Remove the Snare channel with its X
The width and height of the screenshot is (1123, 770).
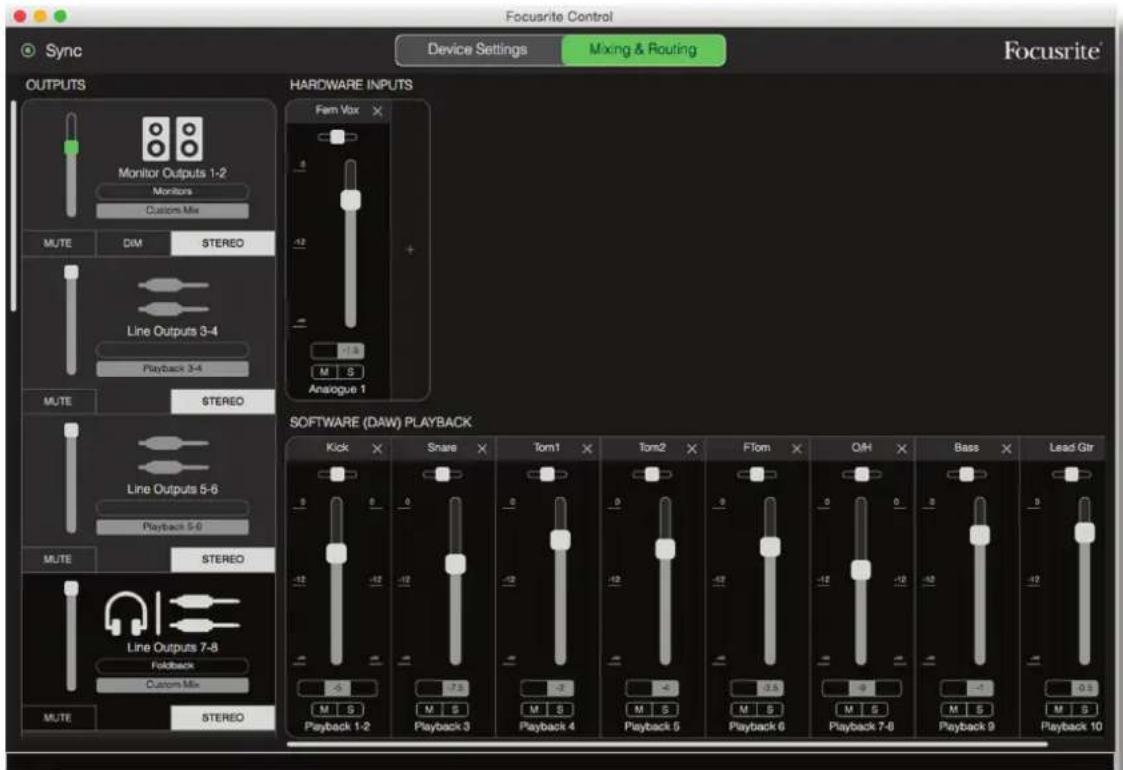tap(482, 448)
